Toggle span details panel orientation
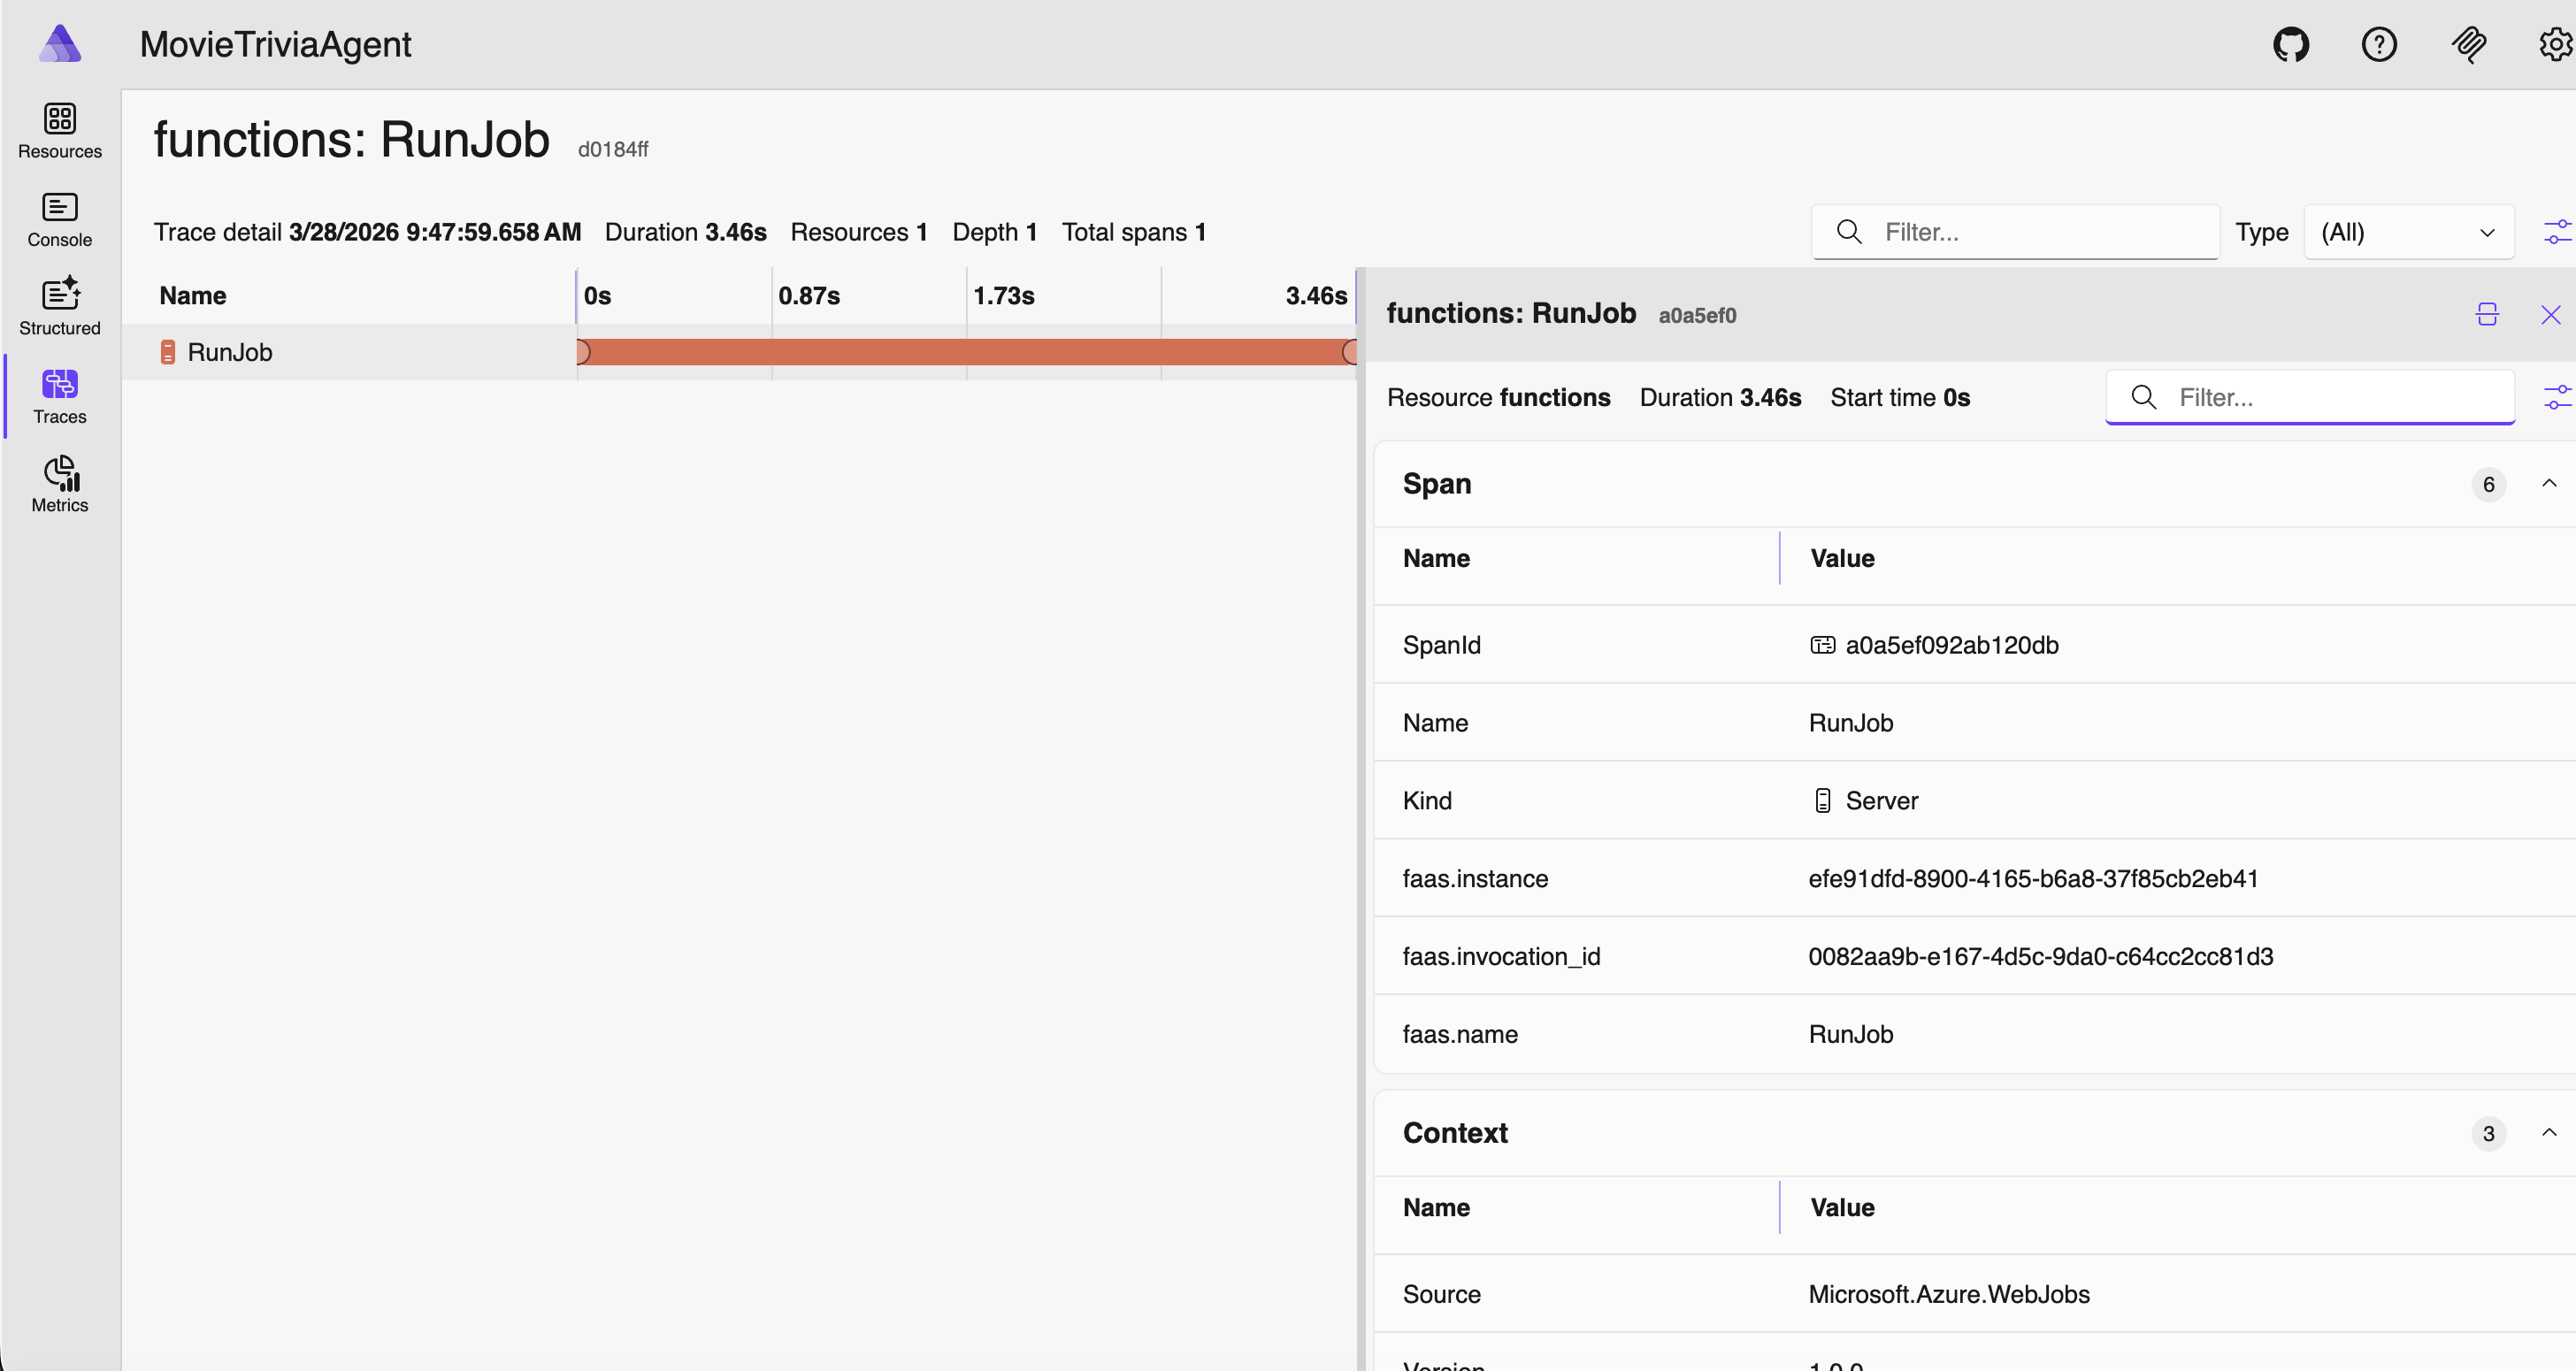This screenshot has width=2576, height=1371. click(x=2486, y=315)
